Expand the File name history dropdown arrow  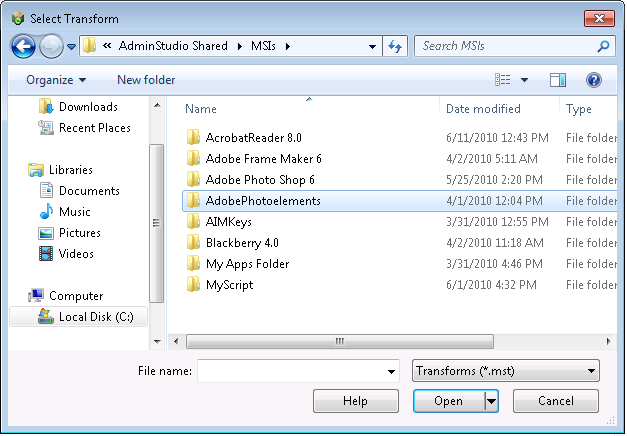point(391,372)
